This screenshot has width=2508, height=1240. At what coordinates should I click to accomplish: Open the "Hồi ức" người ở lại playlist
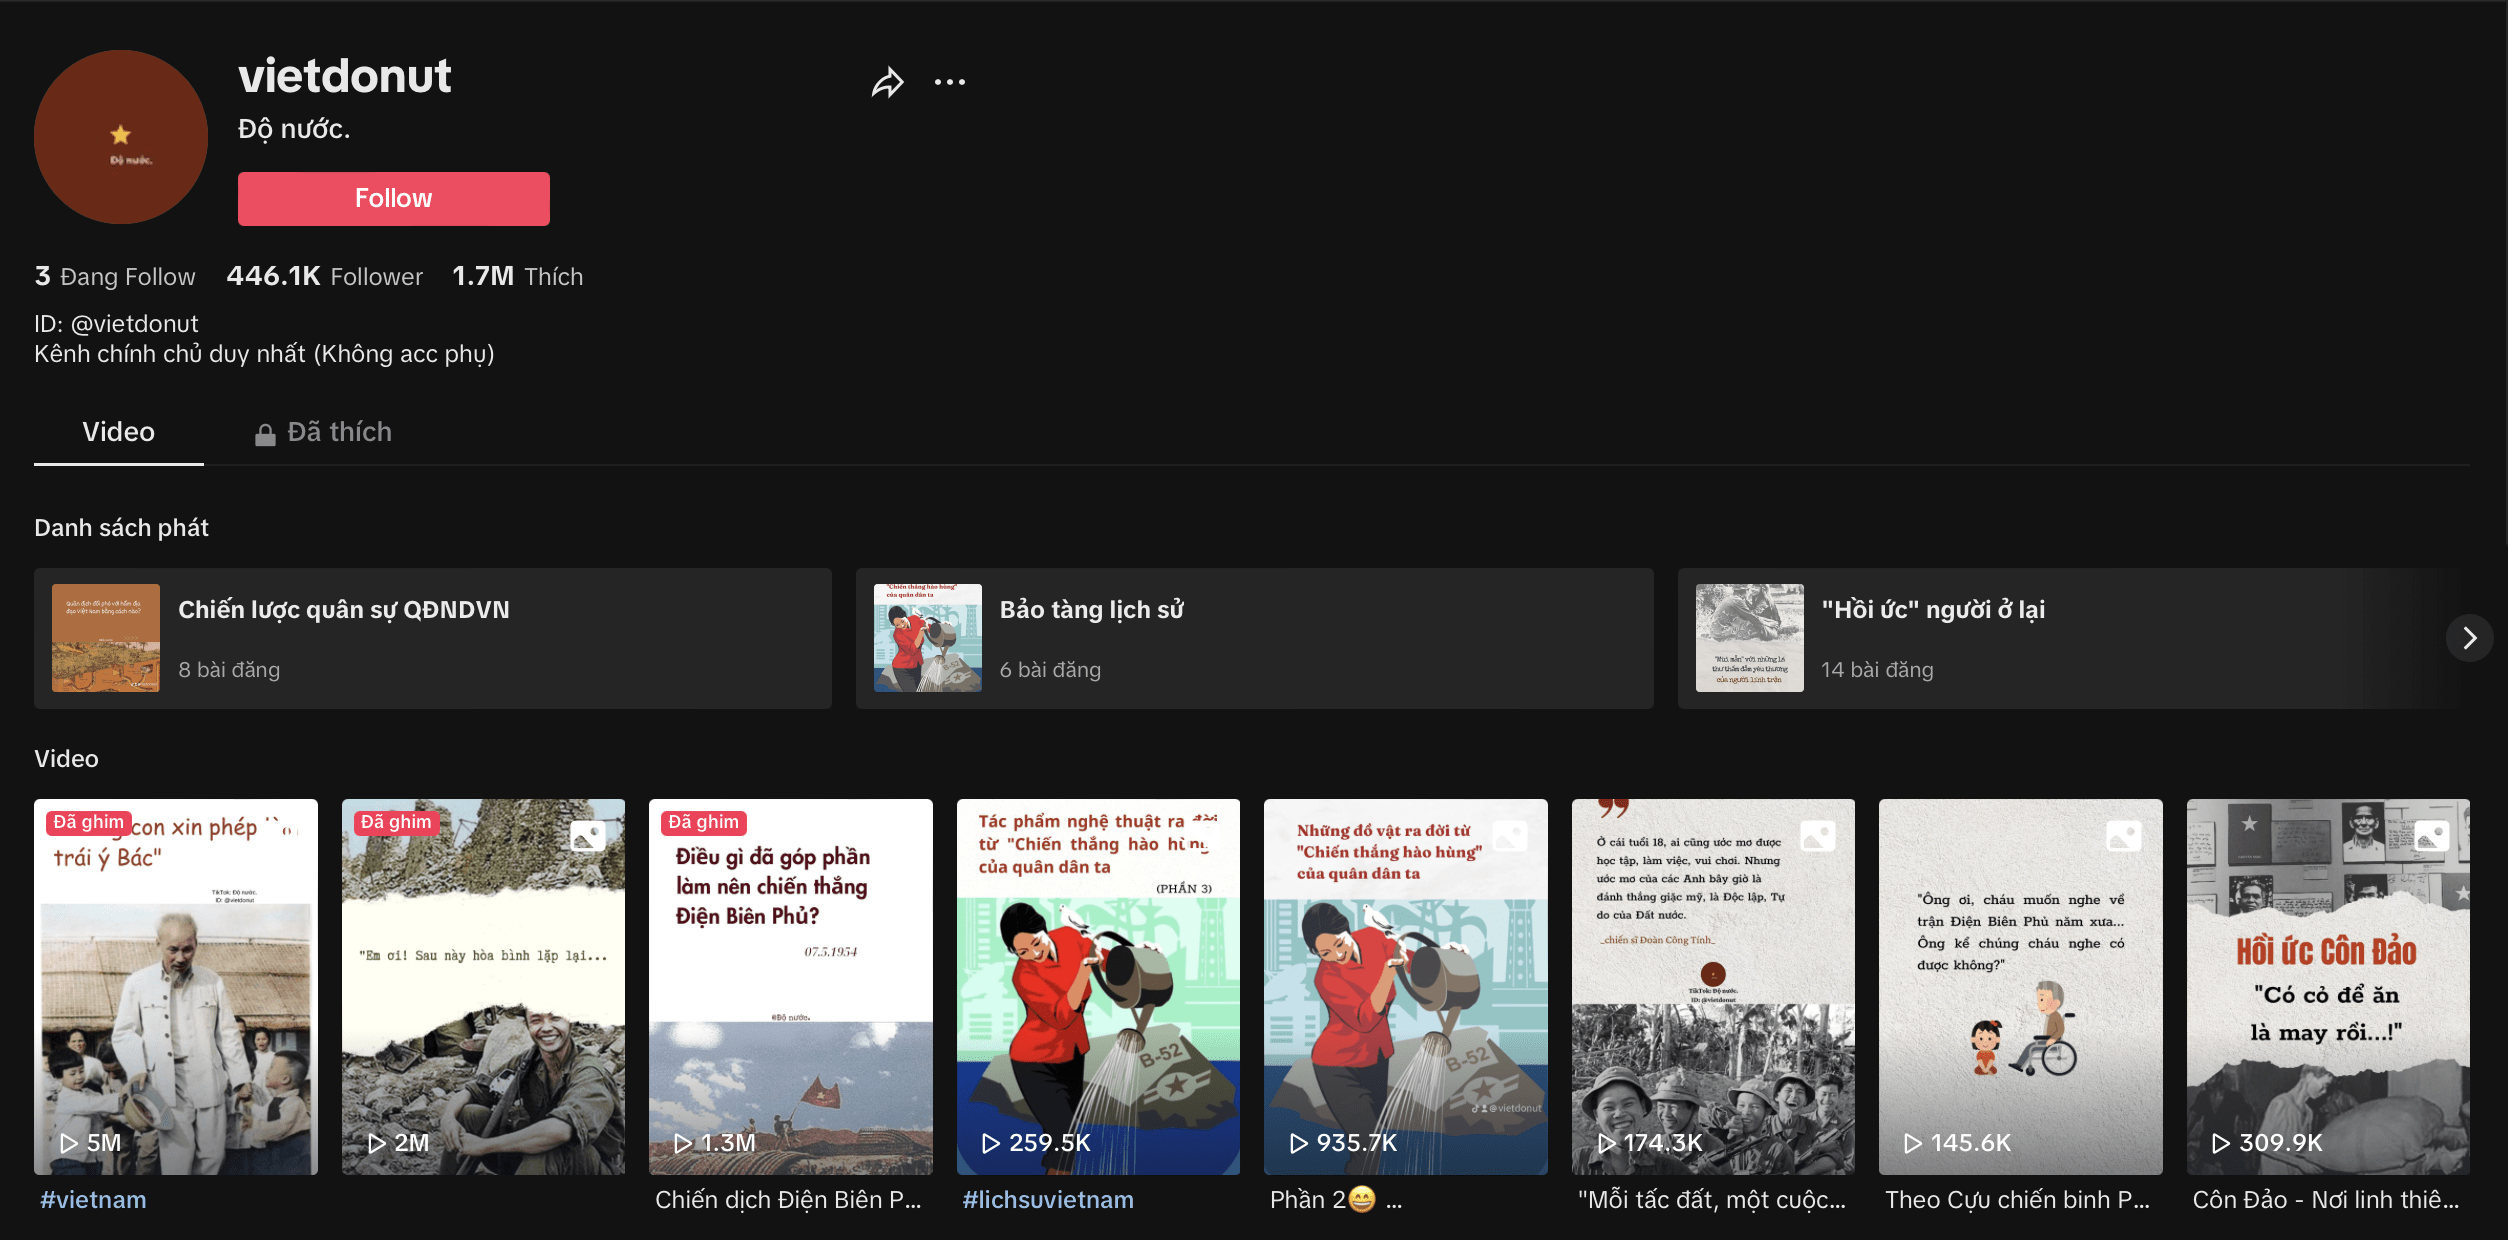tap(2070, 639)
